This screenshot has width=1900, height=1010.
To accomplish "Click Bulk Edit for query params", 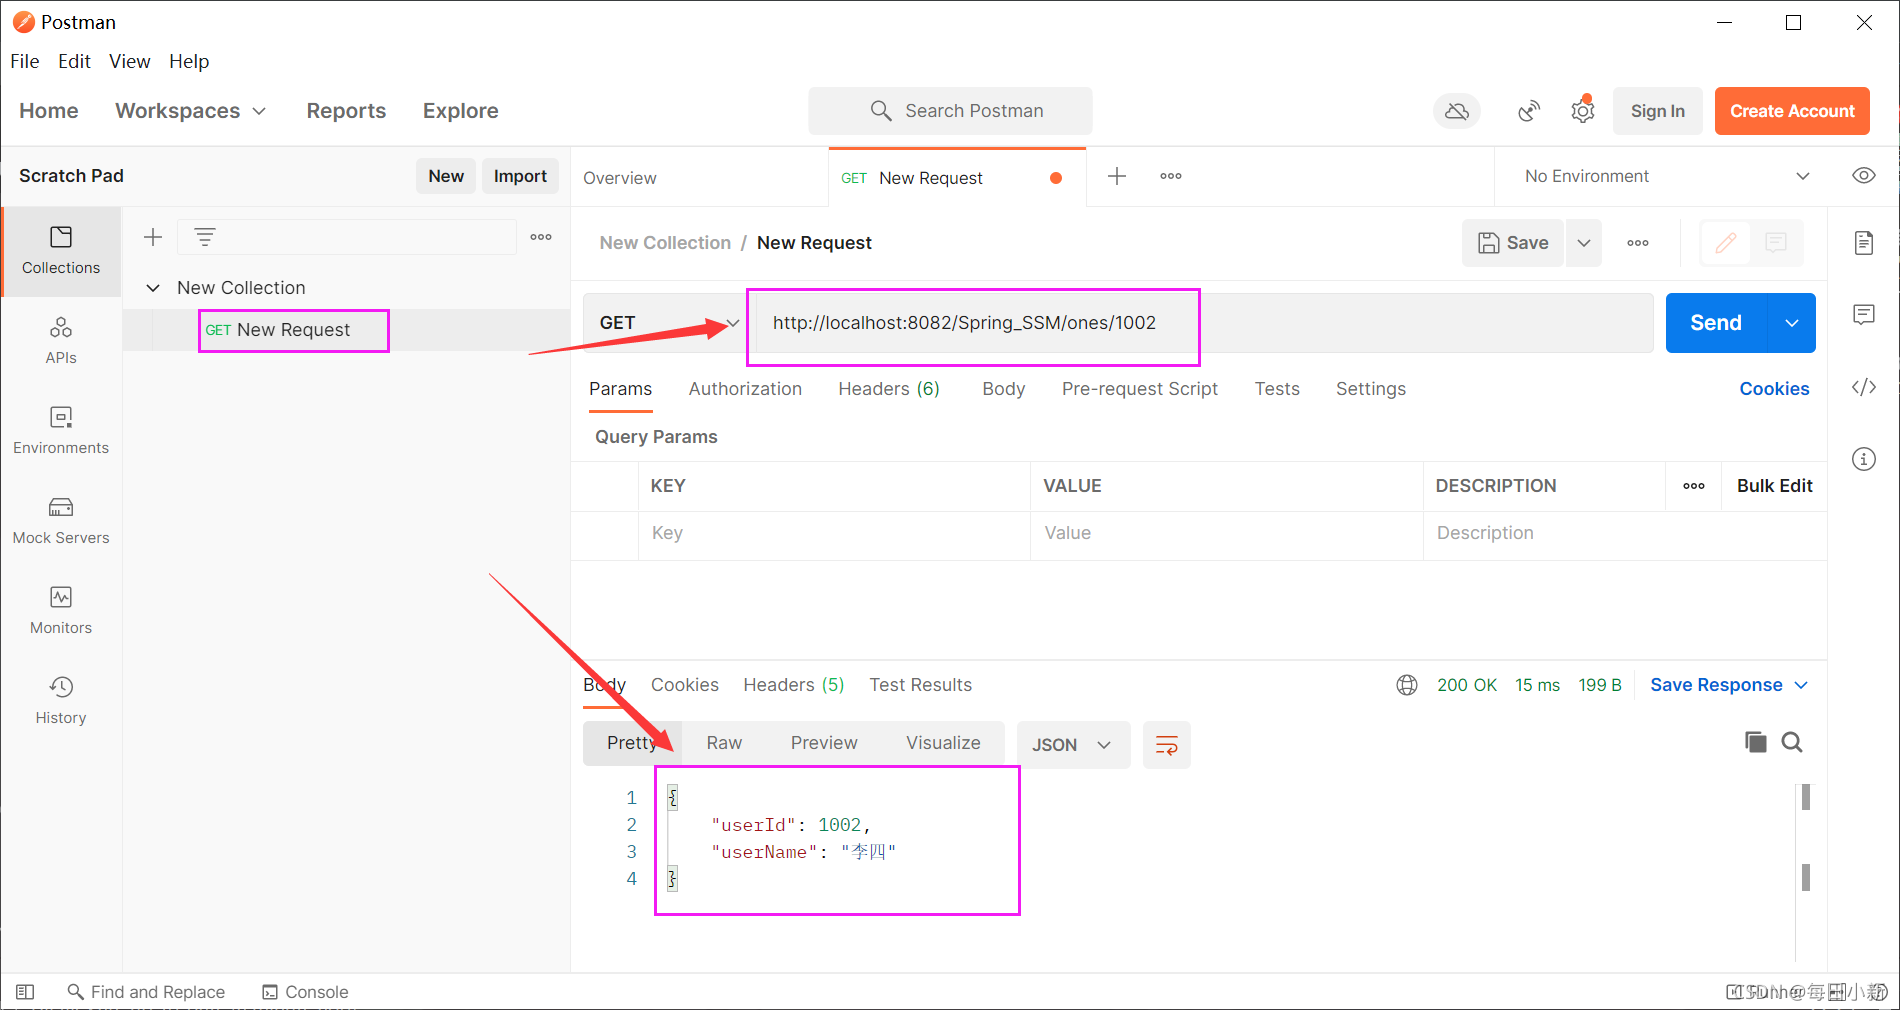I will coord(1774,486).
